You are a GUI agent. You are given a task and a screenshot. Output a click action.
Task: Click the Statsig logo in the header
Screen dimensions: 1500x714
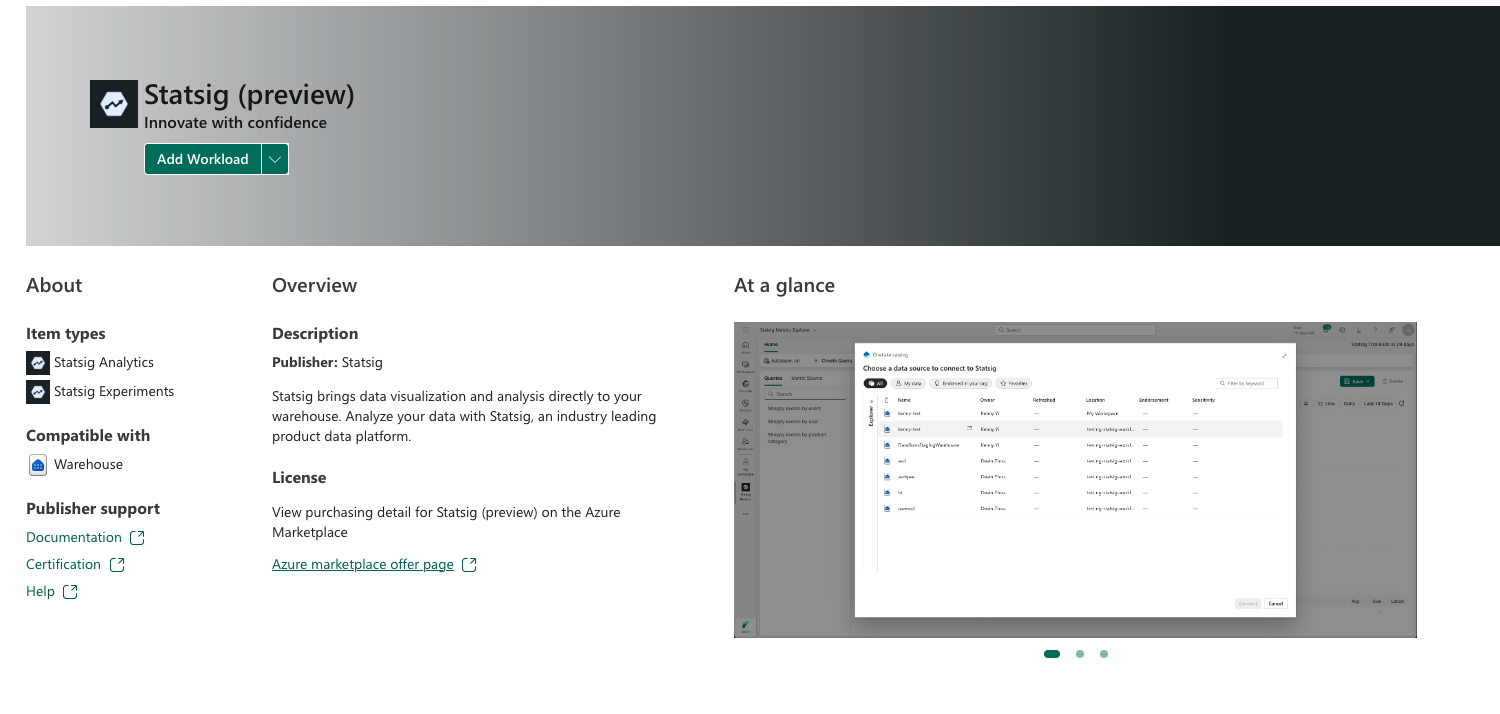click(114, 104)
